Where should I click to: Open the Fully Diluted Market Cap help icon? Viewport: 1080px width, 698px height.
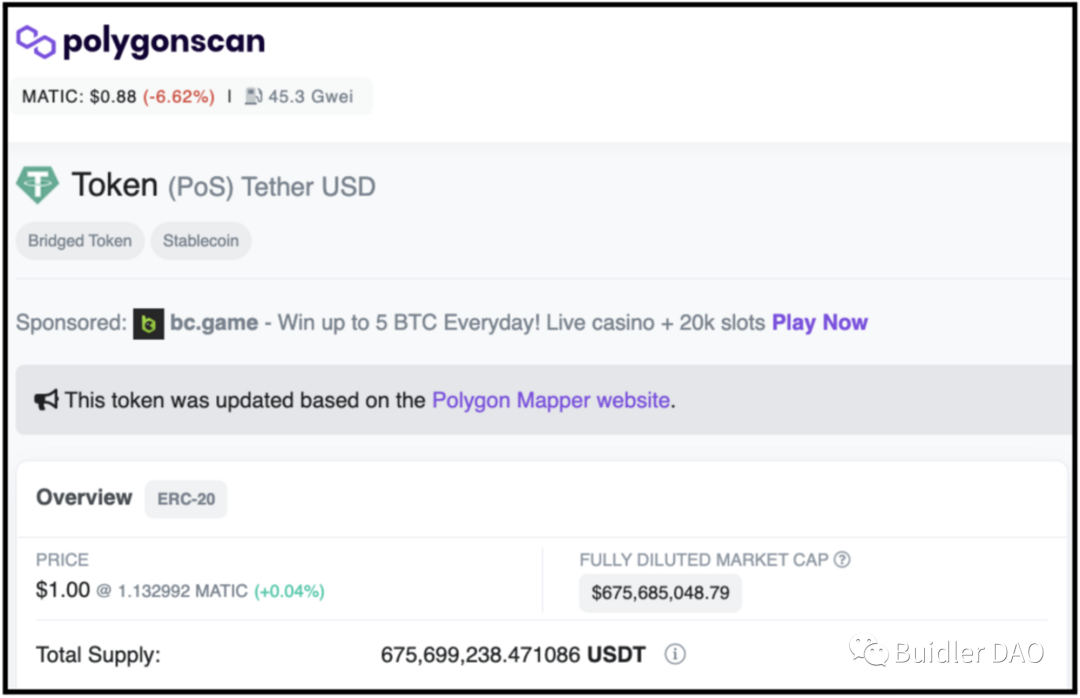coord(842,560)
